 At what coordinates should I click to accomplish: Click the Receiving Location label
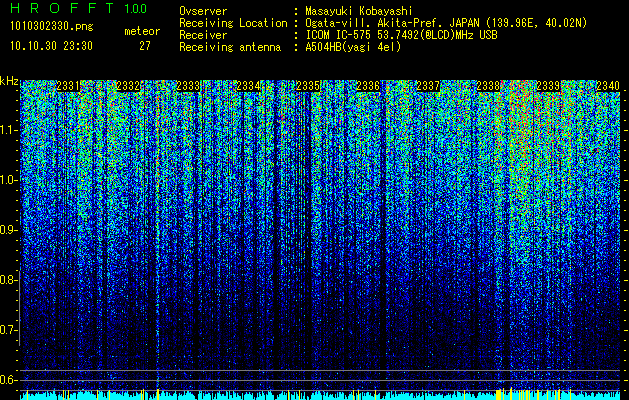(x=233, y=23)
